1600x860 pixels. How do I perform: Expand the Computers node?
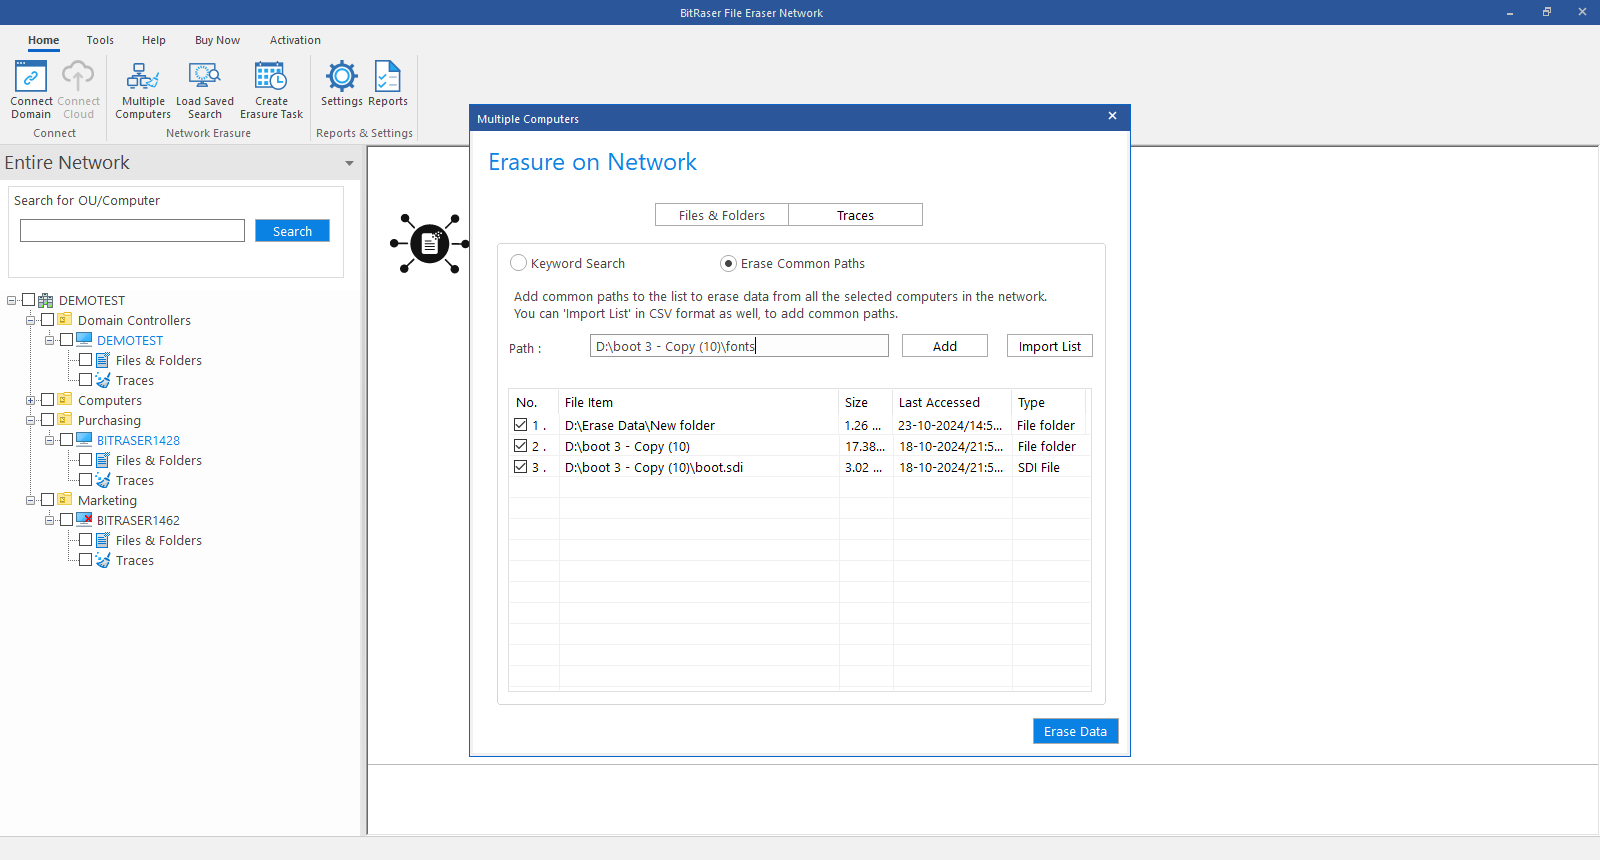click(x=31, y=400)
